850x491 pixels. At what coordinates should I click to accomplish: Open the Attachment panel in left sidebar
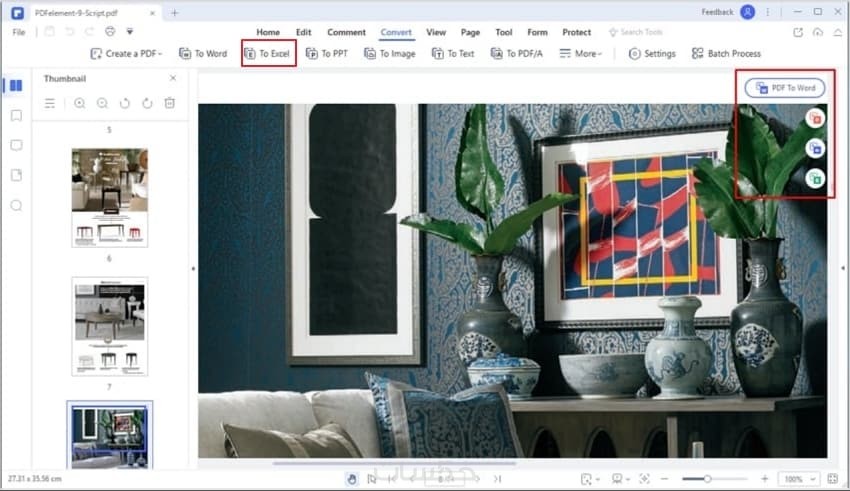pos(17,175)
